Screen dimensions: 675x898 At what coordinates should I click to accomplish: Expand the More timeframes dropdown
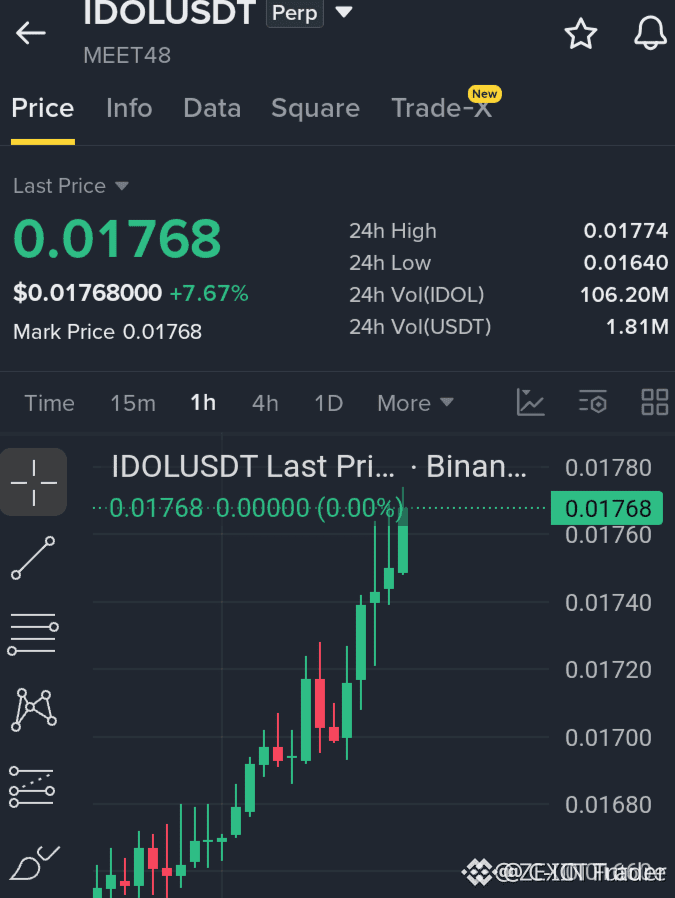(x=415, y=403)
